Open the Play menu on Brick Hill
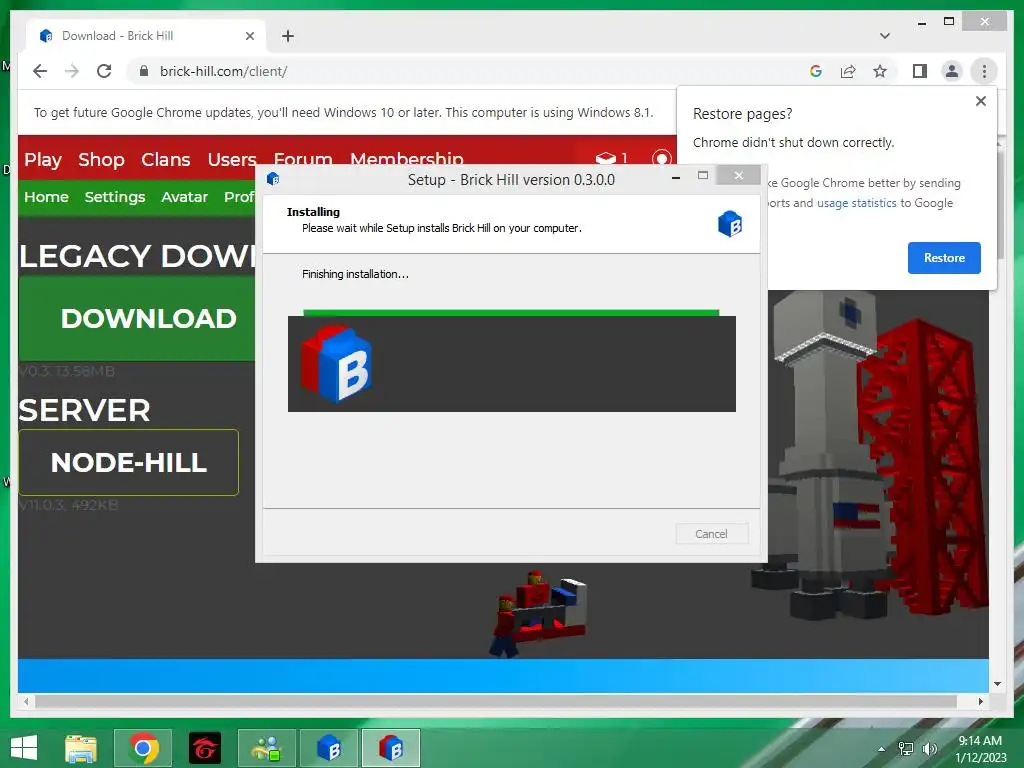This screenshot has width=1024, height=768. [x=43, y=159]
